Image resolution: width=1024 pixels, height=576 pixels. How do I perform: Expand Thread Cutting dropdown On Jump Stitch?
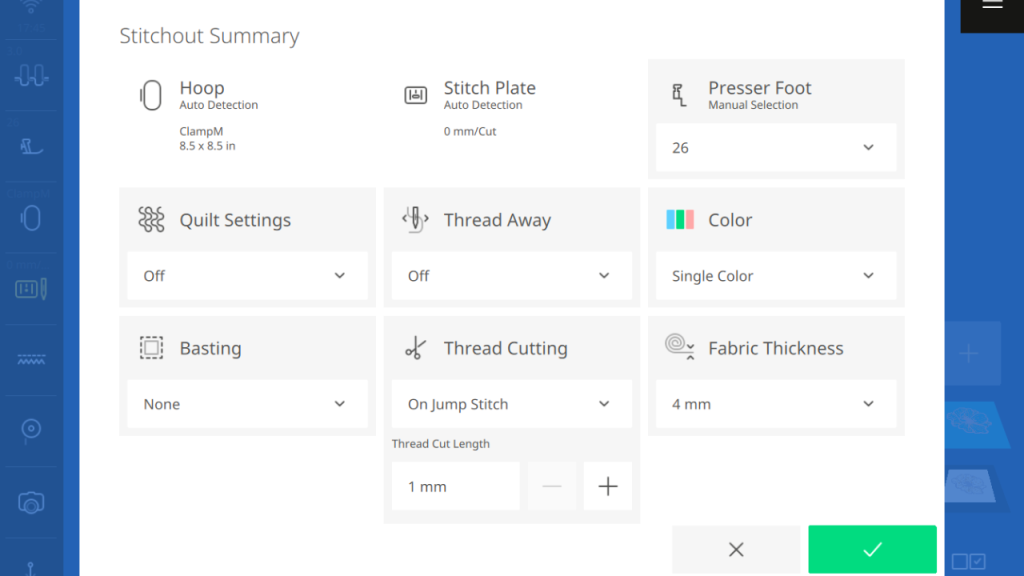pyautogui.click(x=511, y=404)
